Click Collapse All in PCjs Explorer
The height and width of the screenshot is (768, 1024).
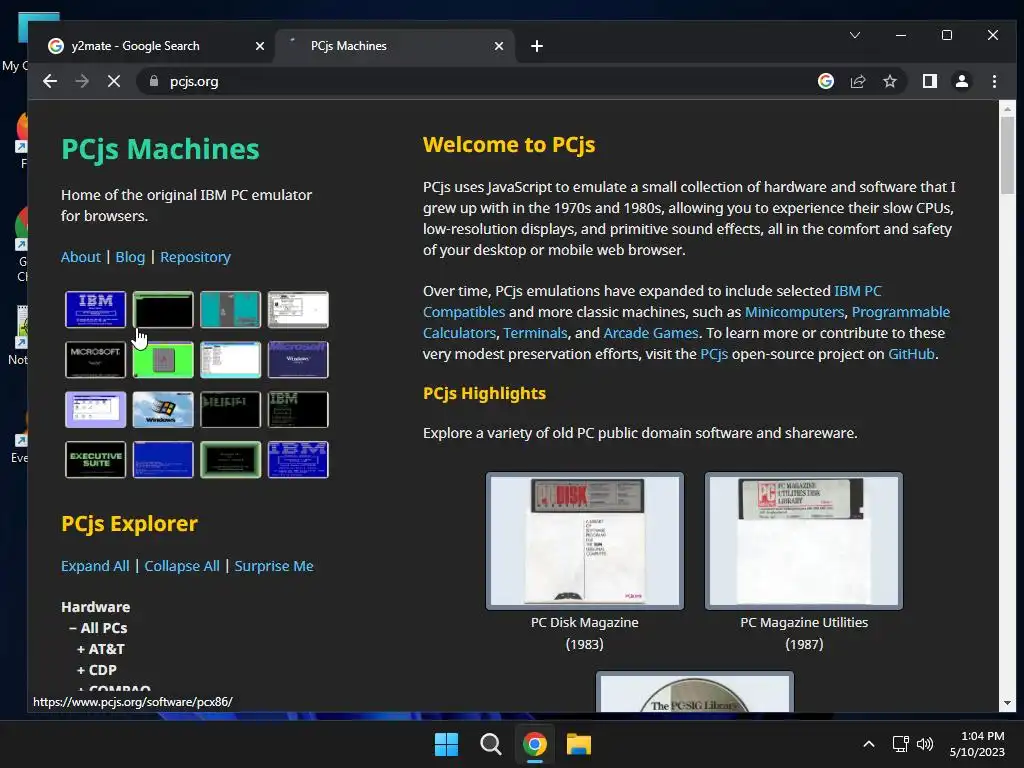coord(182,566)
